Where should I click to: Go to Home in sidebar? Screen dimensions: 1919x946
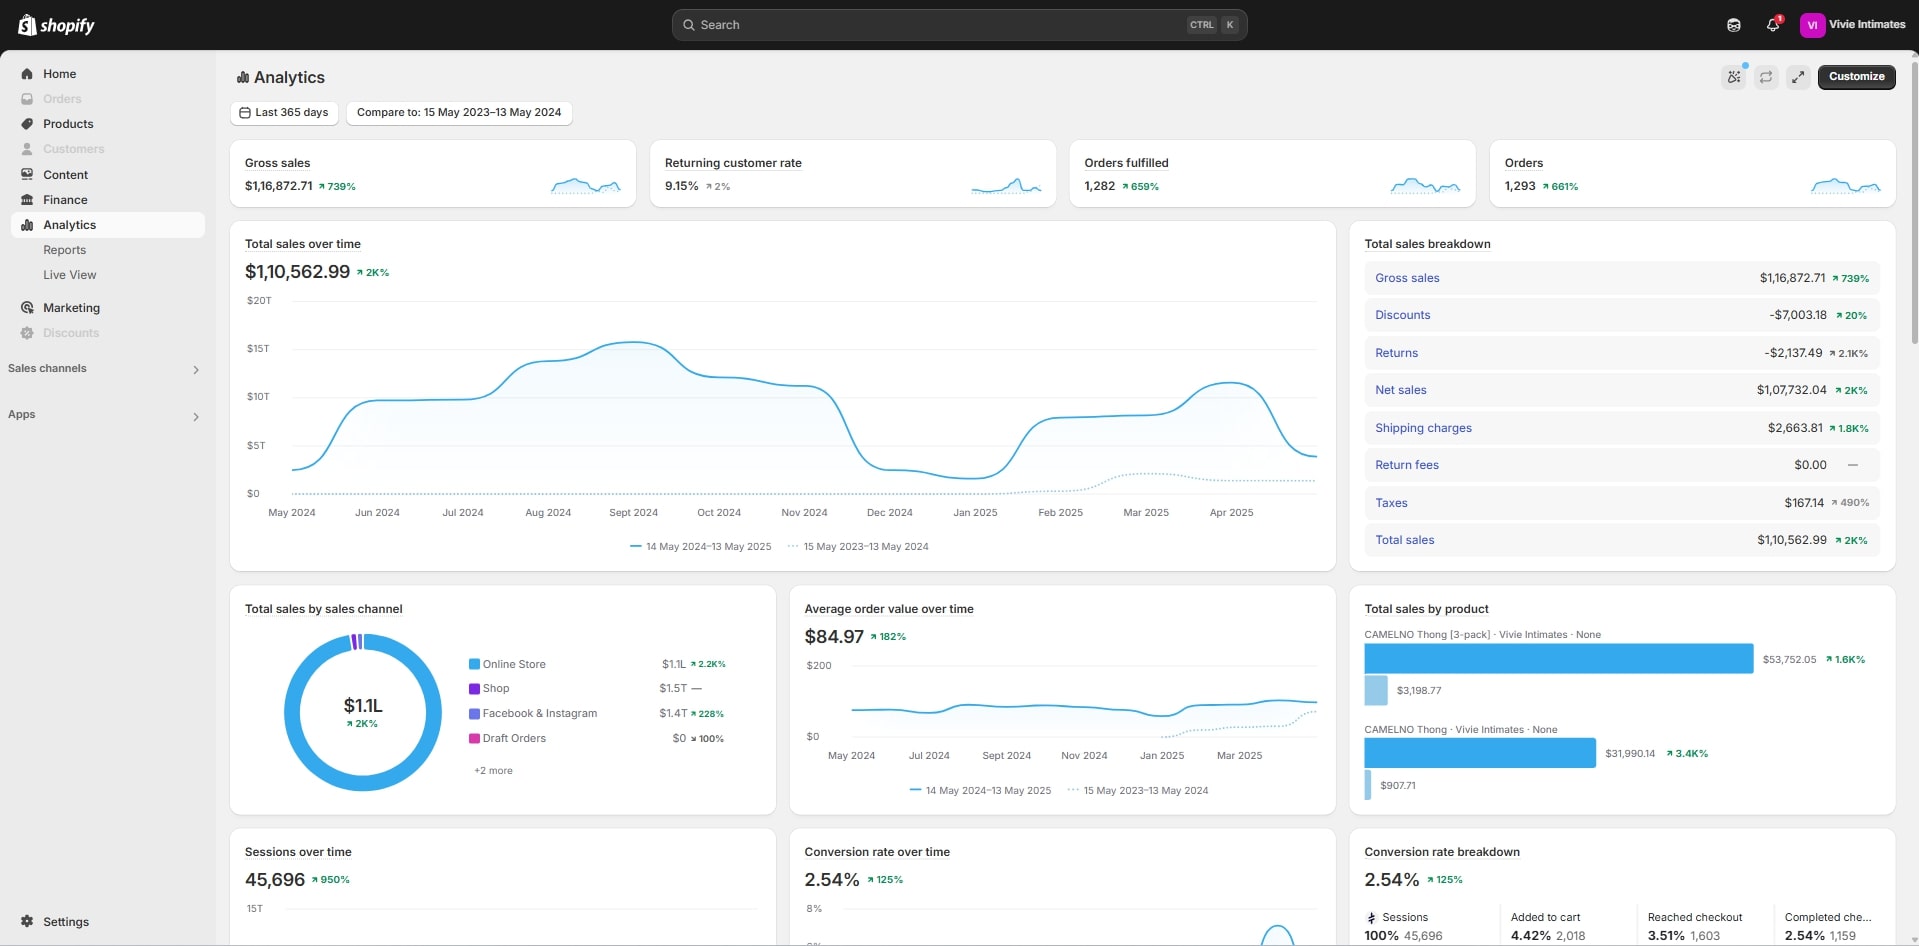[60, 74]
